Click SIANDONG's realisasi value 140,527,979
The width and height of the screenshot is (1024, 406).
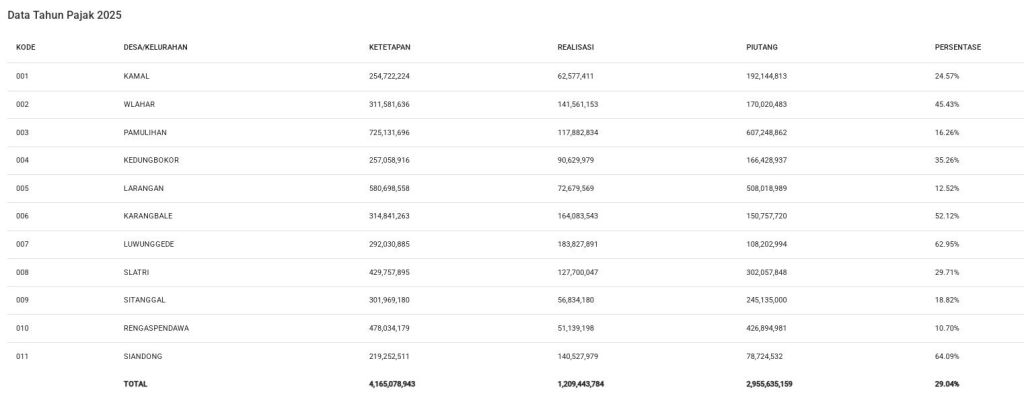[x=577, y=356]
